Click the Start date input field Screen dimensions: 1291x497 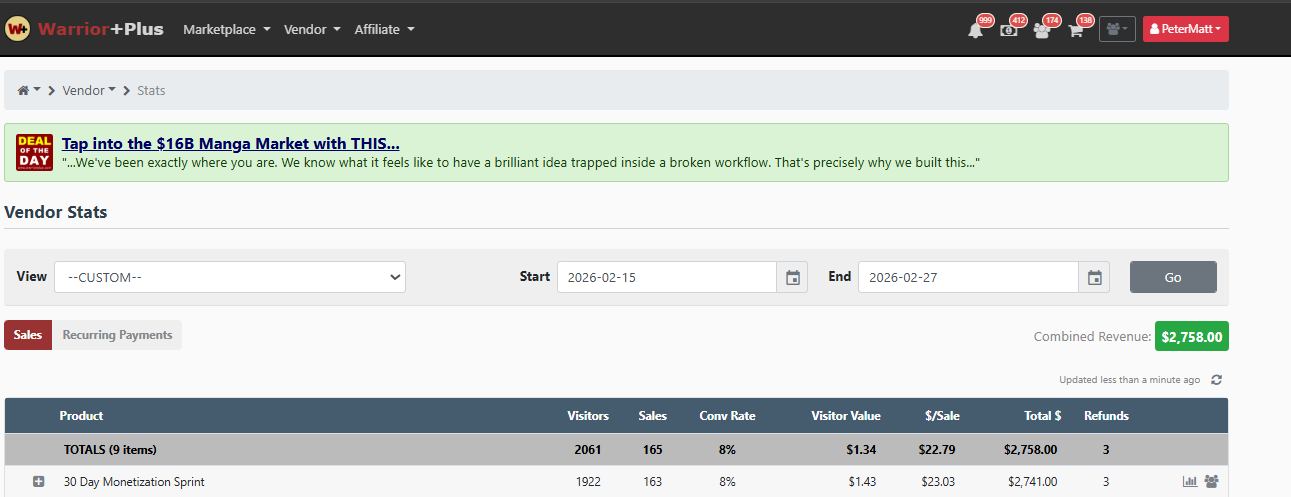(x=667, y=277)
